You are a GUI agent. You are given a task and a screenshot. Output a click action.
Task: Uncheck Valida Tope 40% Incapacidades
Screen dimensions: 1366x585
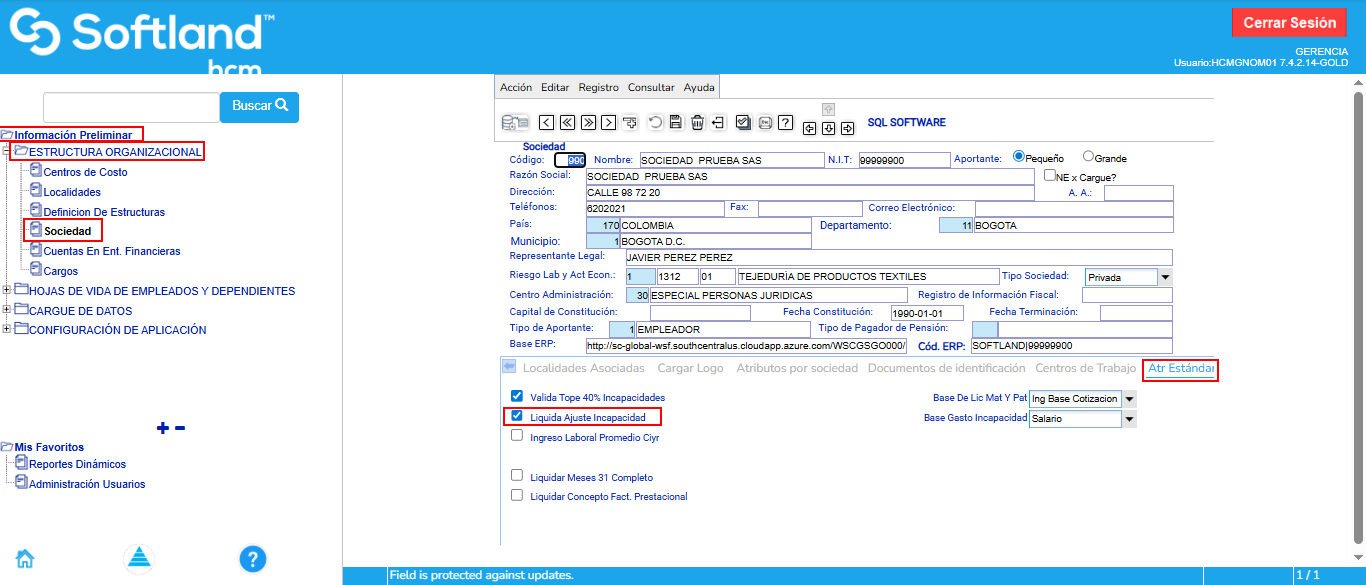(517, 397)
